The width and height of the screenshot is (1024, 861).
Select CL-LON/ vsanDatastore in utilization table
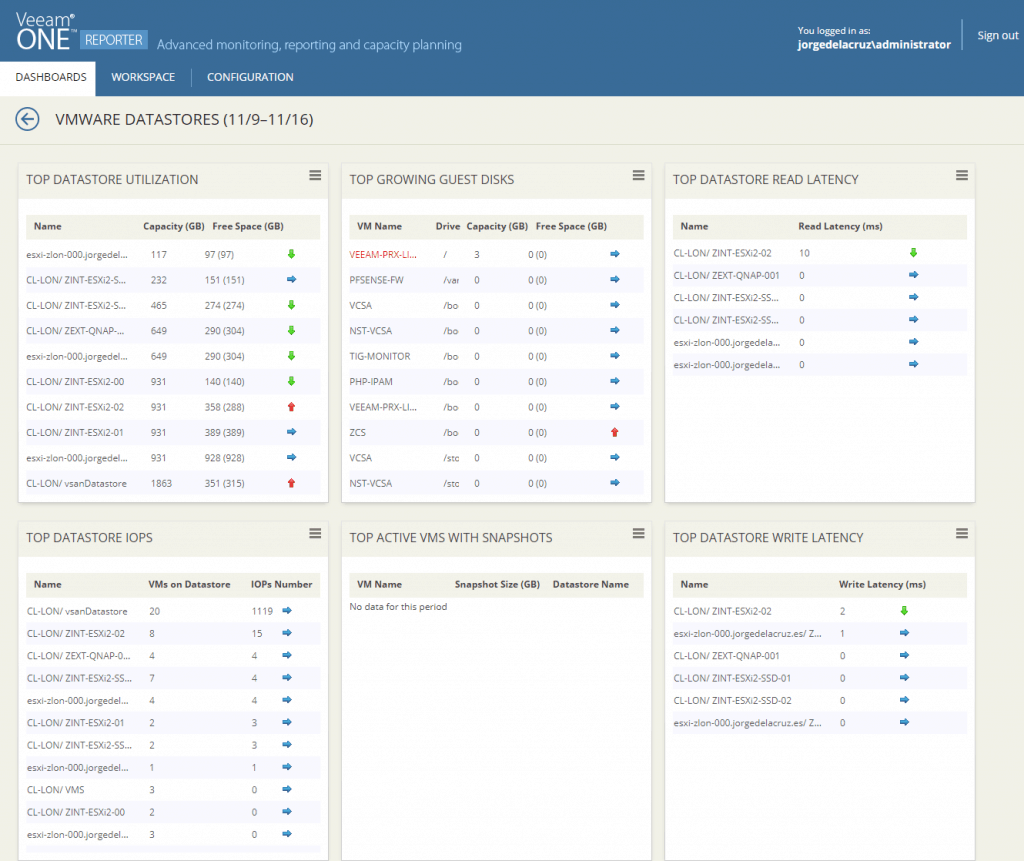pyautogui.click(x=76, y=483)
